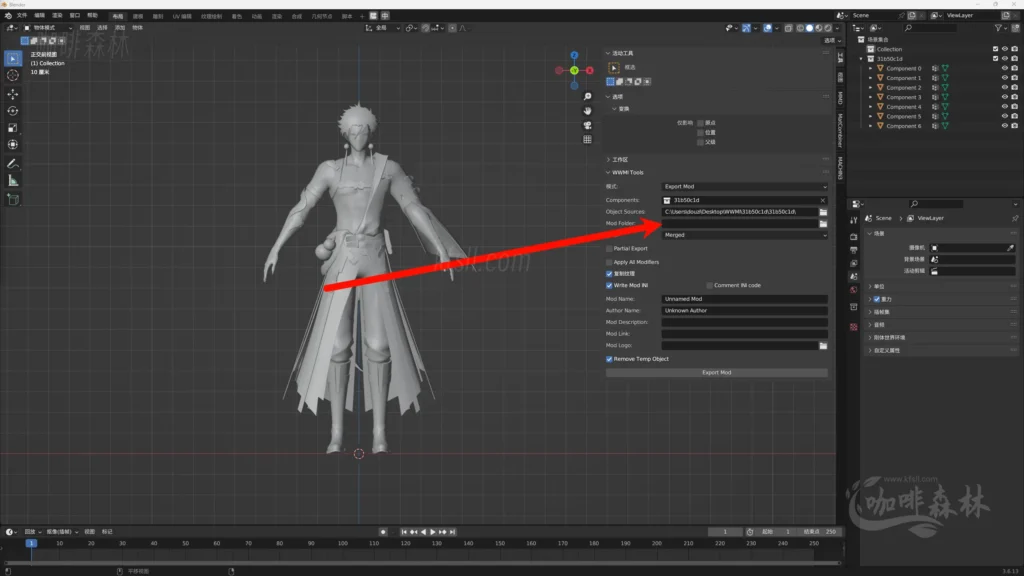Enable Apply All Modifiers checkbox
This screenshot has height=576, width=1024.
point(610,262)
